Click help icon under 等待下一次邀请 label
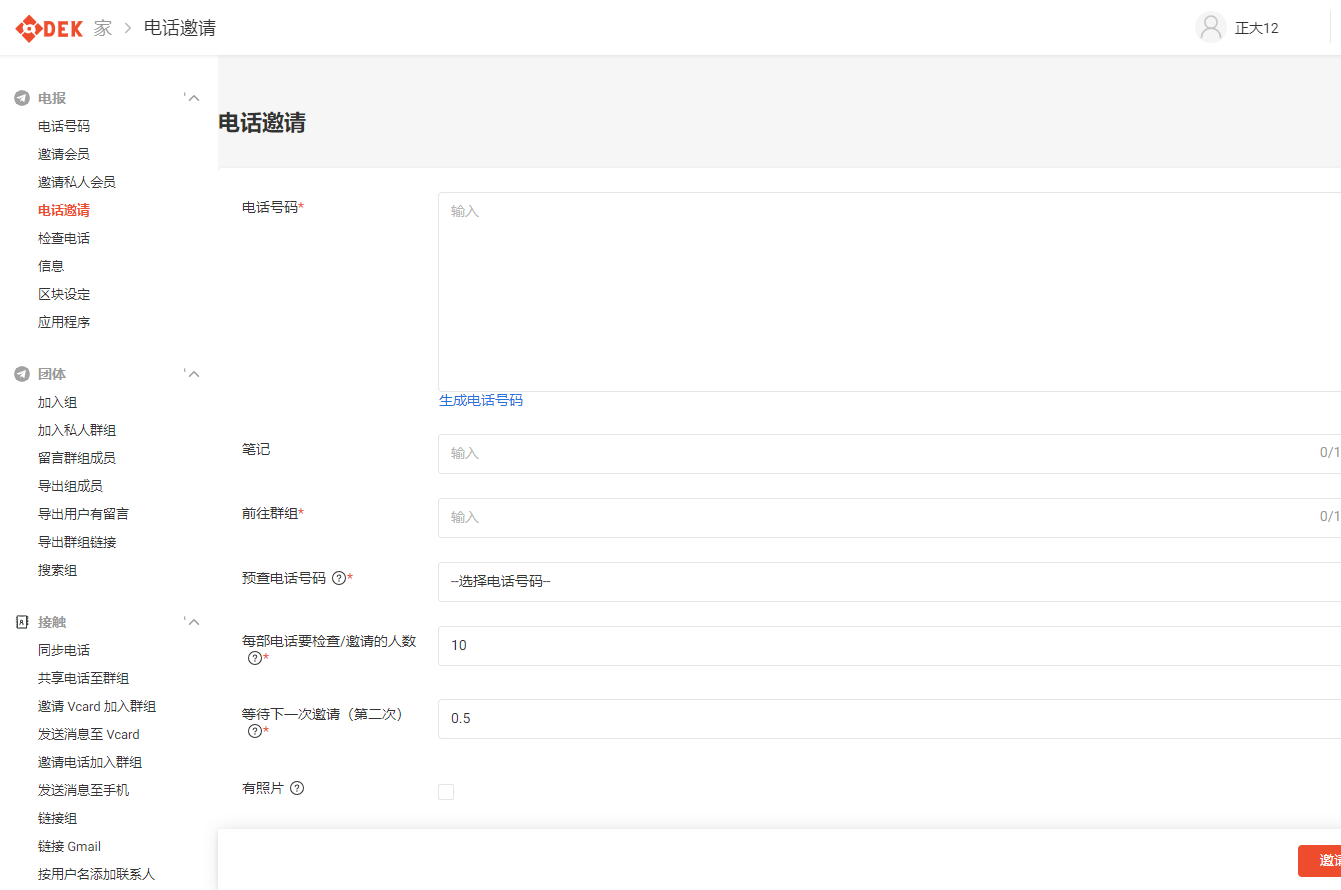 point(255,731)
